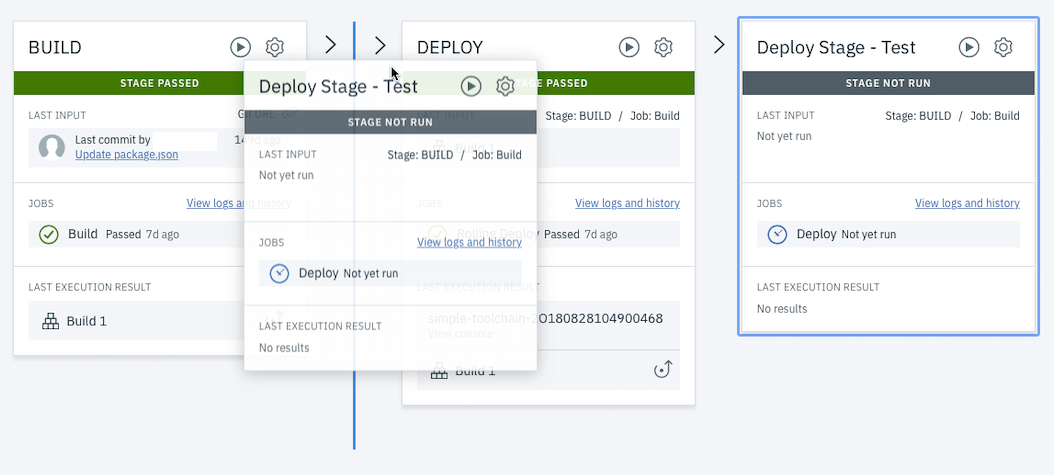Select Deploy Not yet run job in blue-outlined card
Viewport: 1054px width, 475px height.
[888, 234]
